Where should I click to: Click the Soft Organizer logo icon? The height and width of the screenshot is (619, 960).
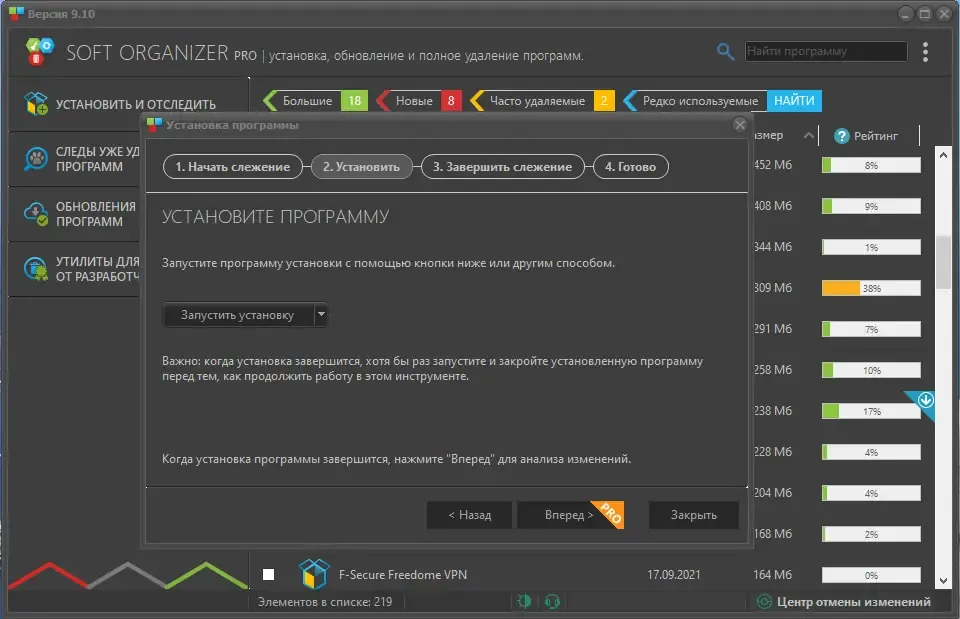pos(40,51)
